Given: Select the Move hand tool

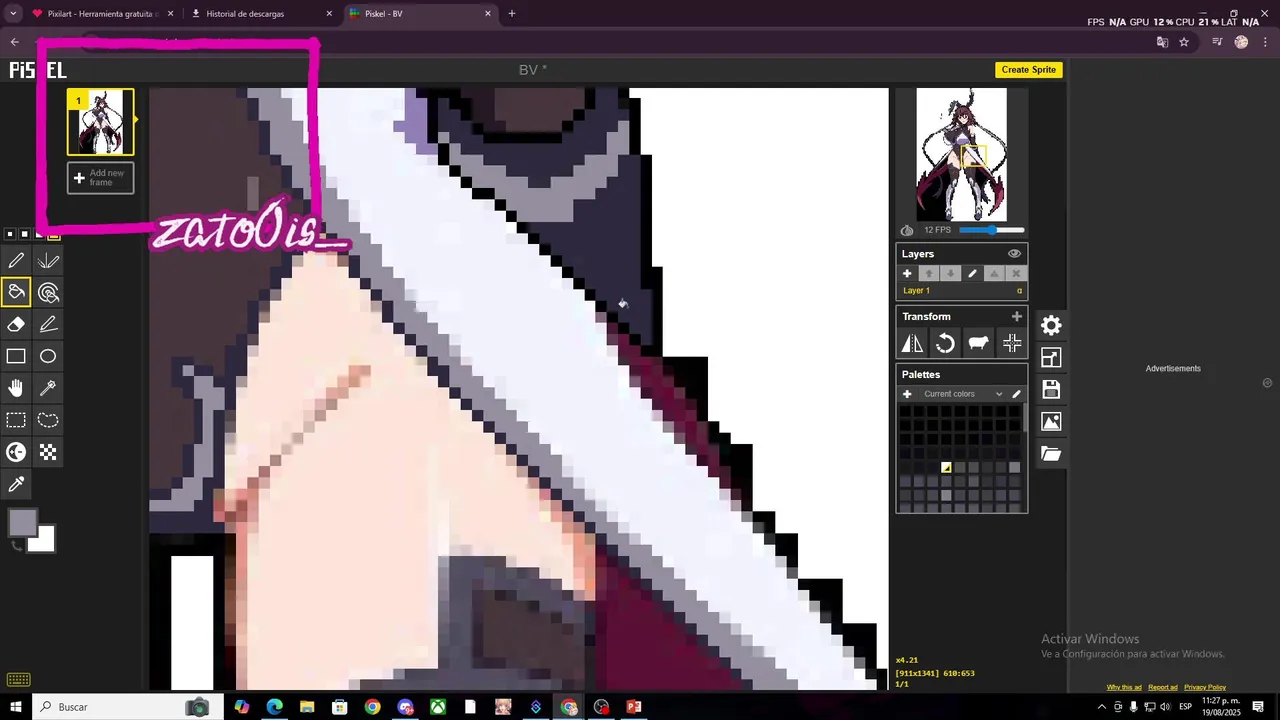Looking at the screenshot, I should click(x=16, y=389).
